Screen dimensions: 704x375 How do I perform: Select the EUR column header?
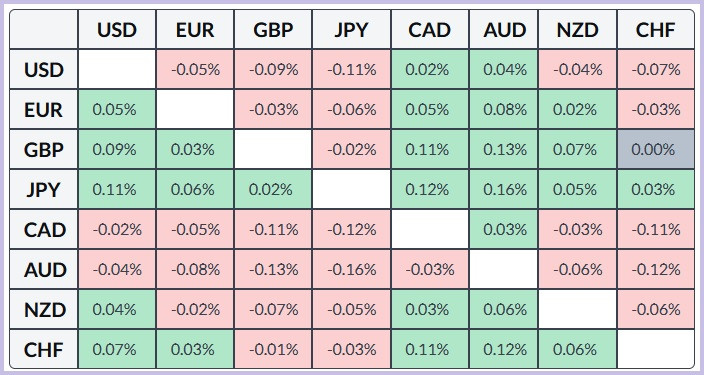195,30
